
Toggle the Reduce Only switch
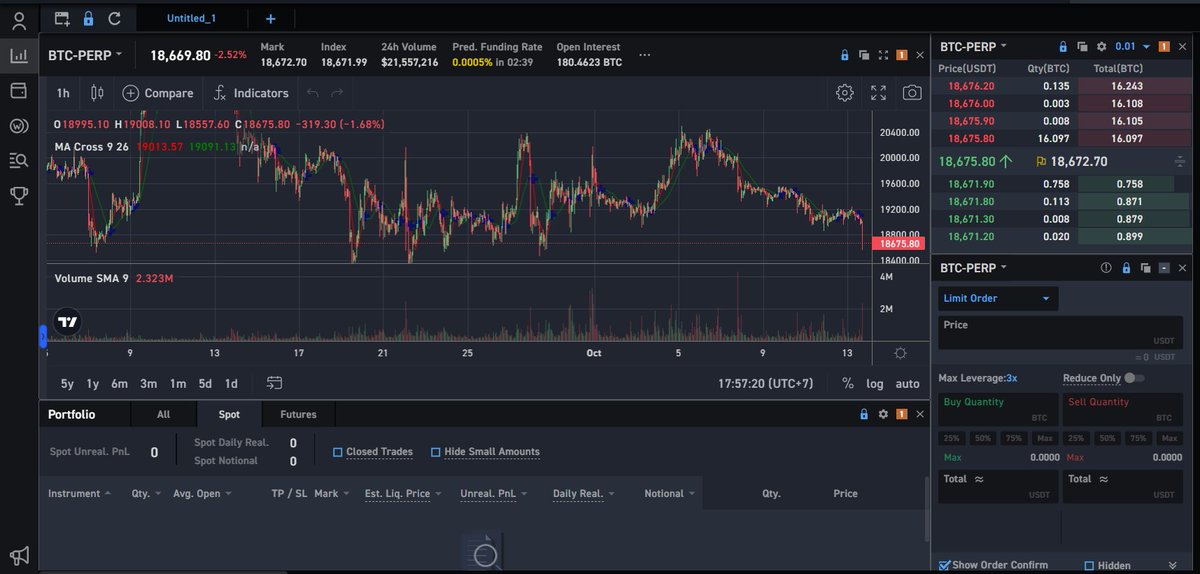tap(1134, 378)
